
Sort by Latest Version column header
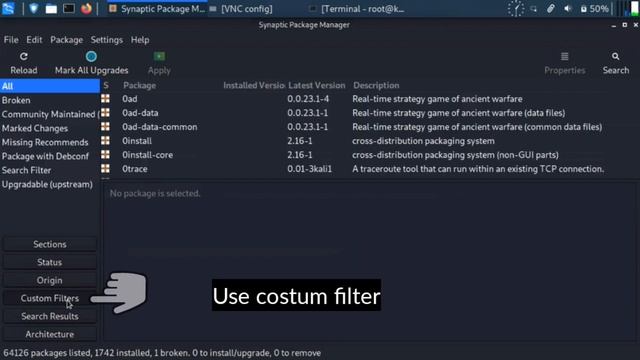coord(317,85)
